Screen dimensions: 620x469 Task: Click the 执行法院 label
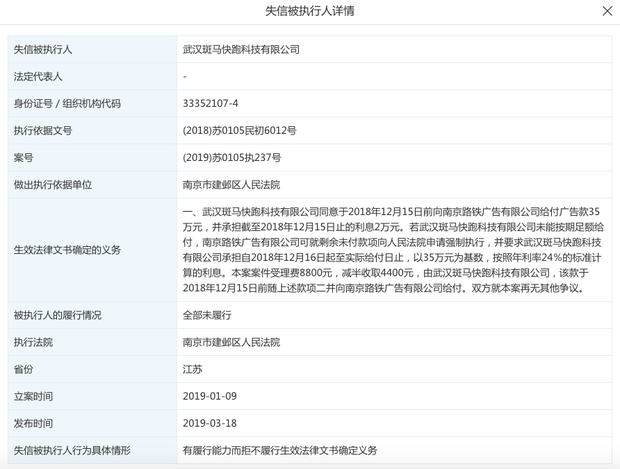(33, 342)
